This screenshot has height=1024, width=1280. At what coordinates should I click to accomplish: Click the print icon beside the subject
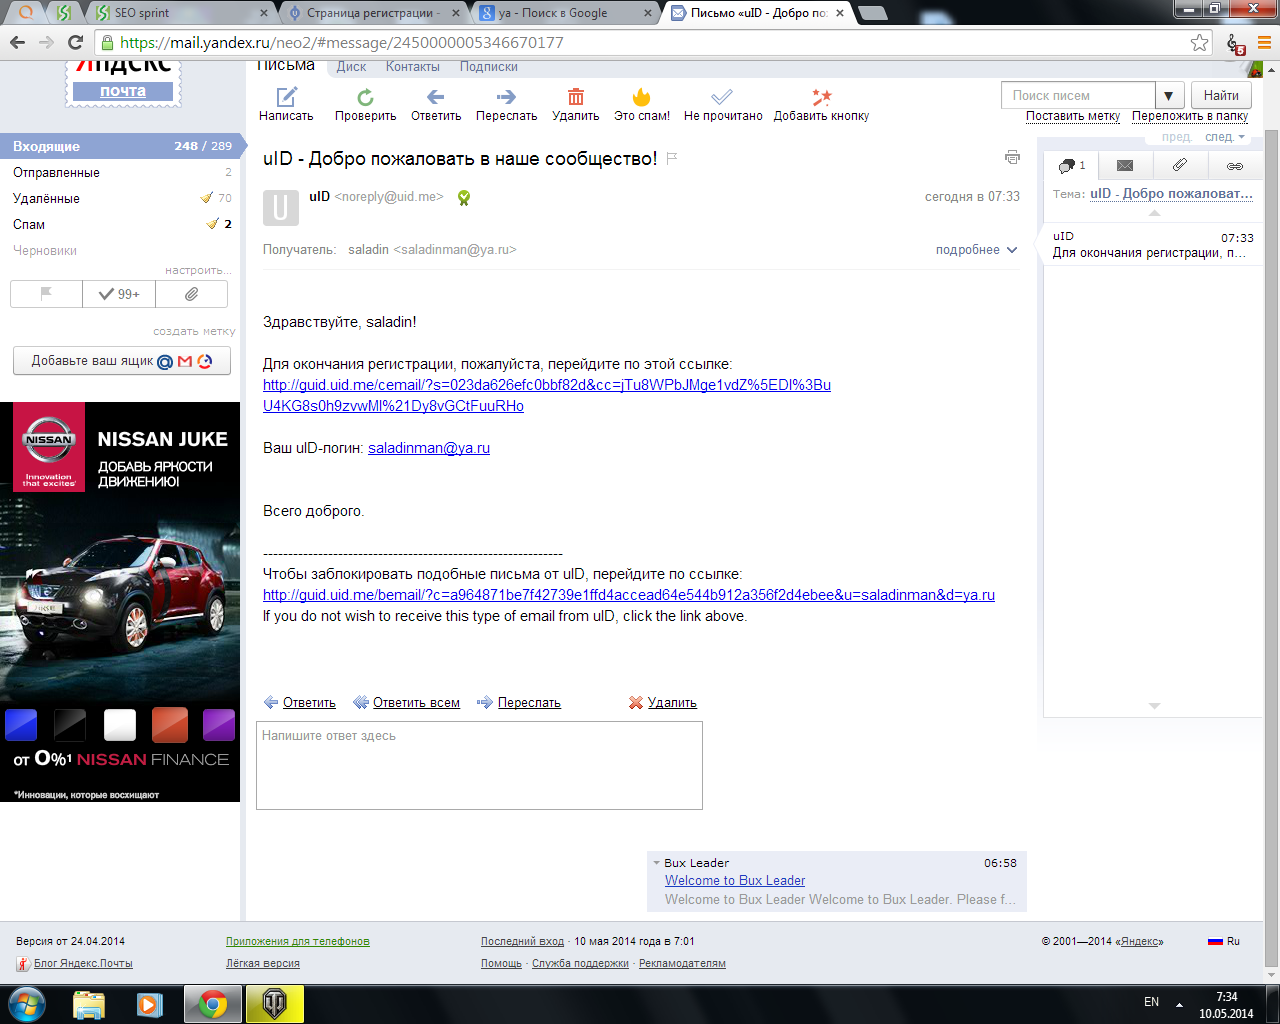coord(1012,157)
